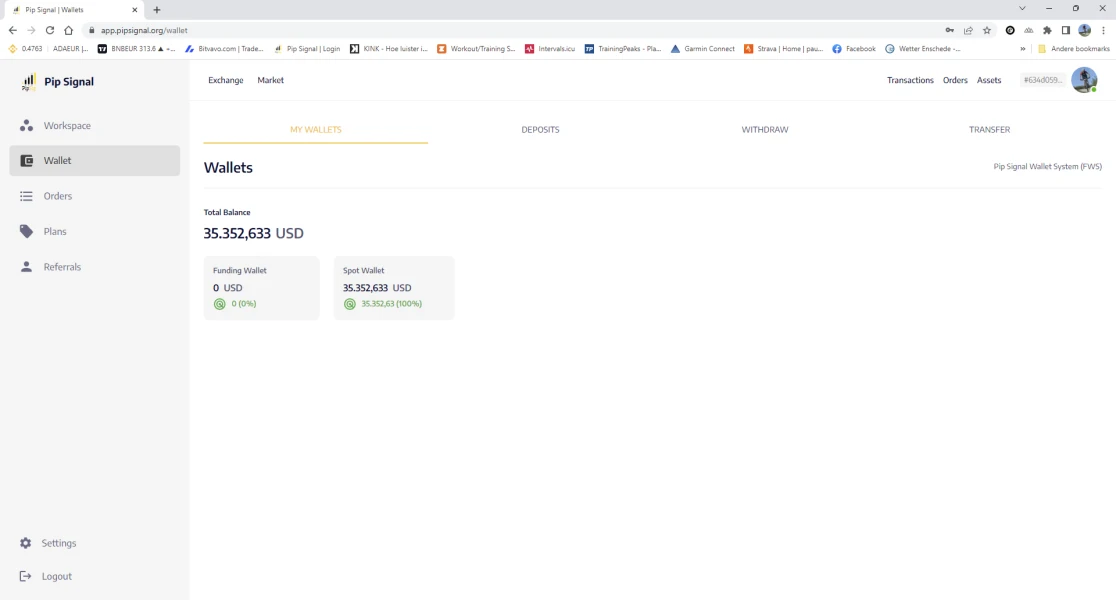Viewport: 1116px width, 600px height.
Task: Click the browser forward arrow
Action: (x=31, y=30)
